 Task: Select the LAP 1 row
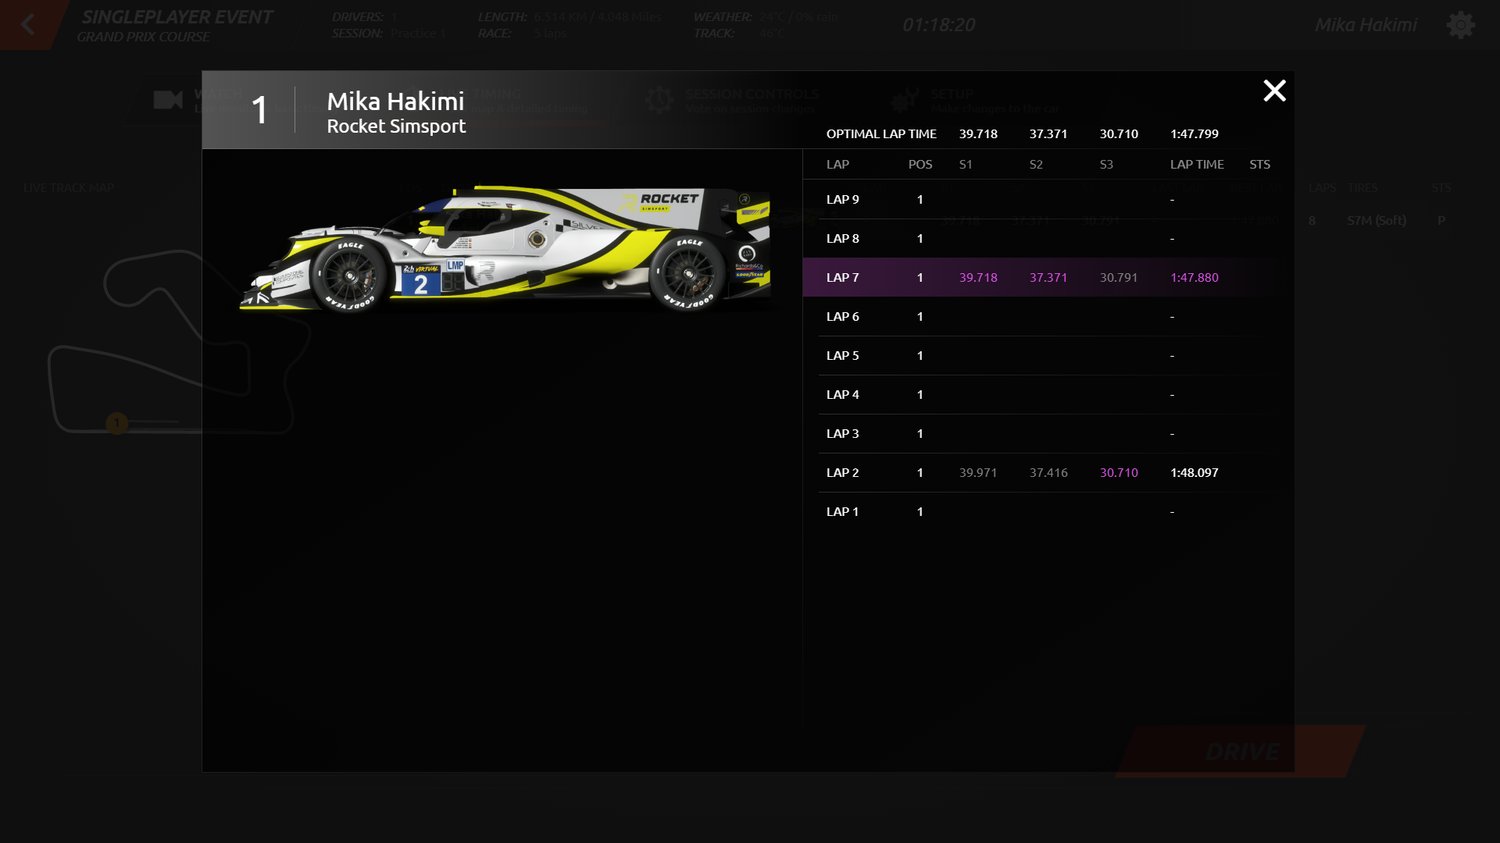coord(1047,511)
